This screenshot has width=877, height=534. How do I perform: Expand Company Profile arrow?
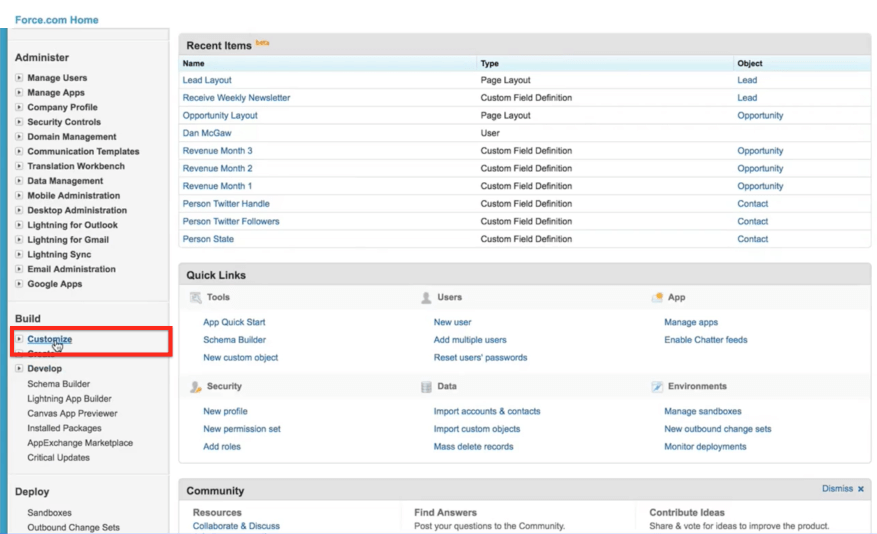[19, 107]
